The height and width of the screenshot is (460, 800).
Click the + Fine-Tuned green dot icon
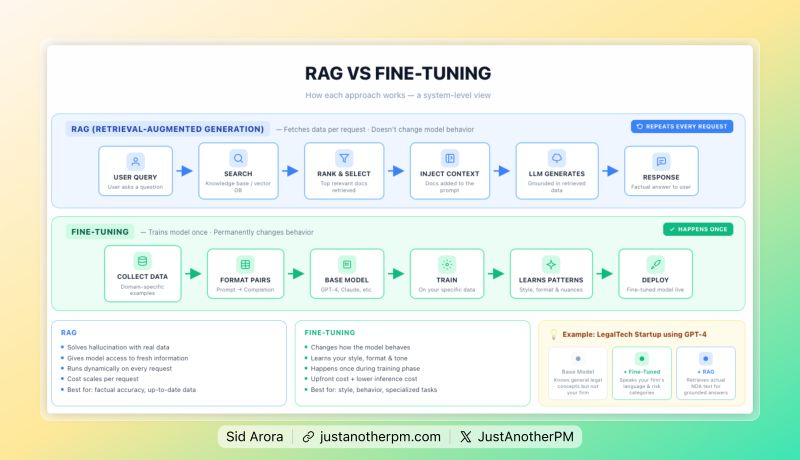(x=642, y=359)
